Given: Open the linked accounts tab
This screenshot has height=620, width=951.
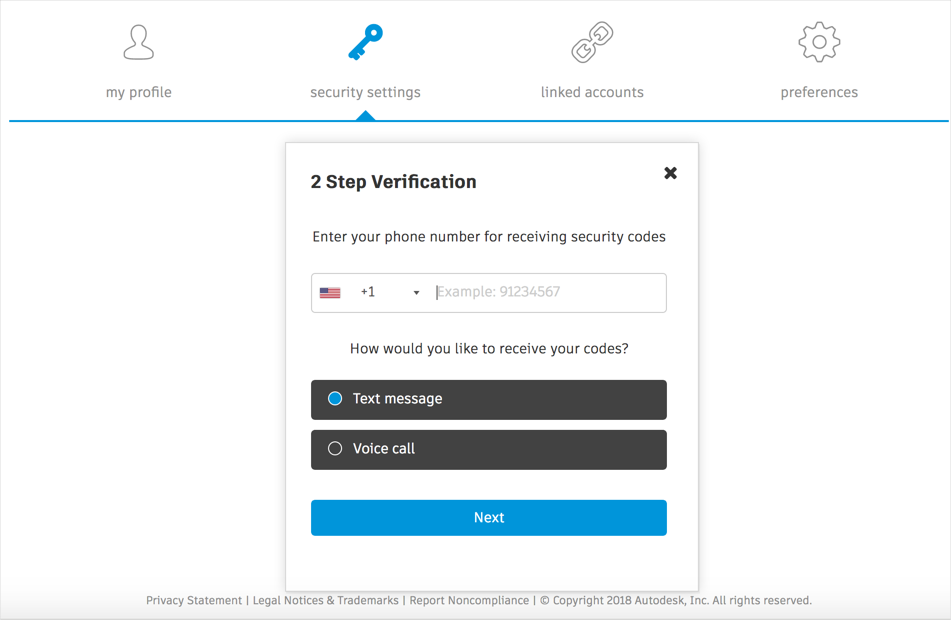Looking at the screenshot, I should pos(592,92).
